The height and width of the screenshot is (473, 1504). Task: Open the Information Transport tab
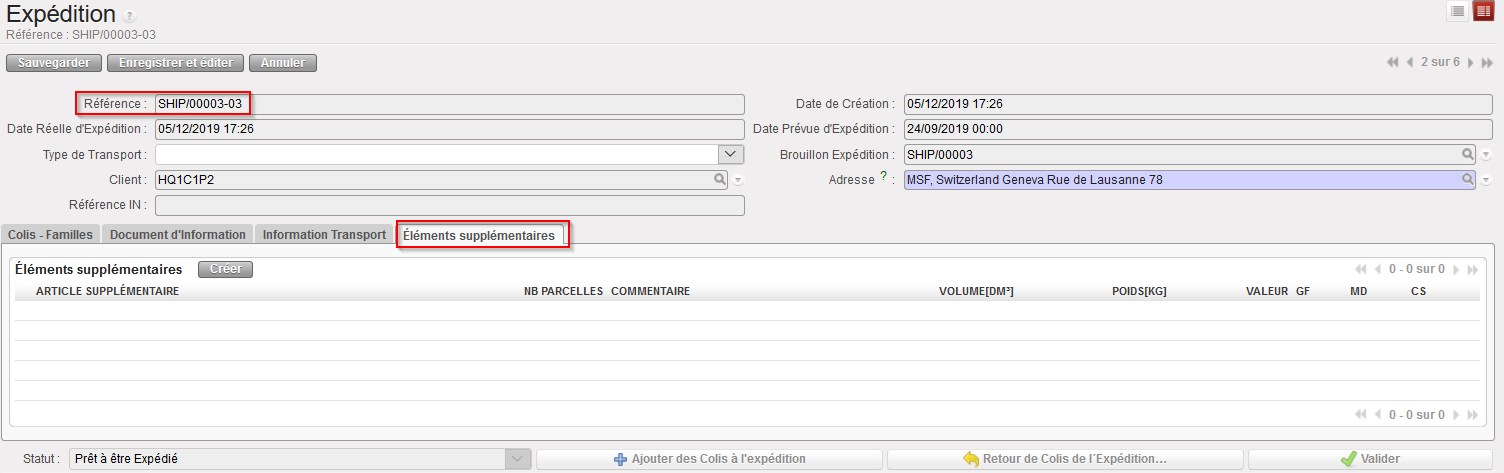click(324, 234)
